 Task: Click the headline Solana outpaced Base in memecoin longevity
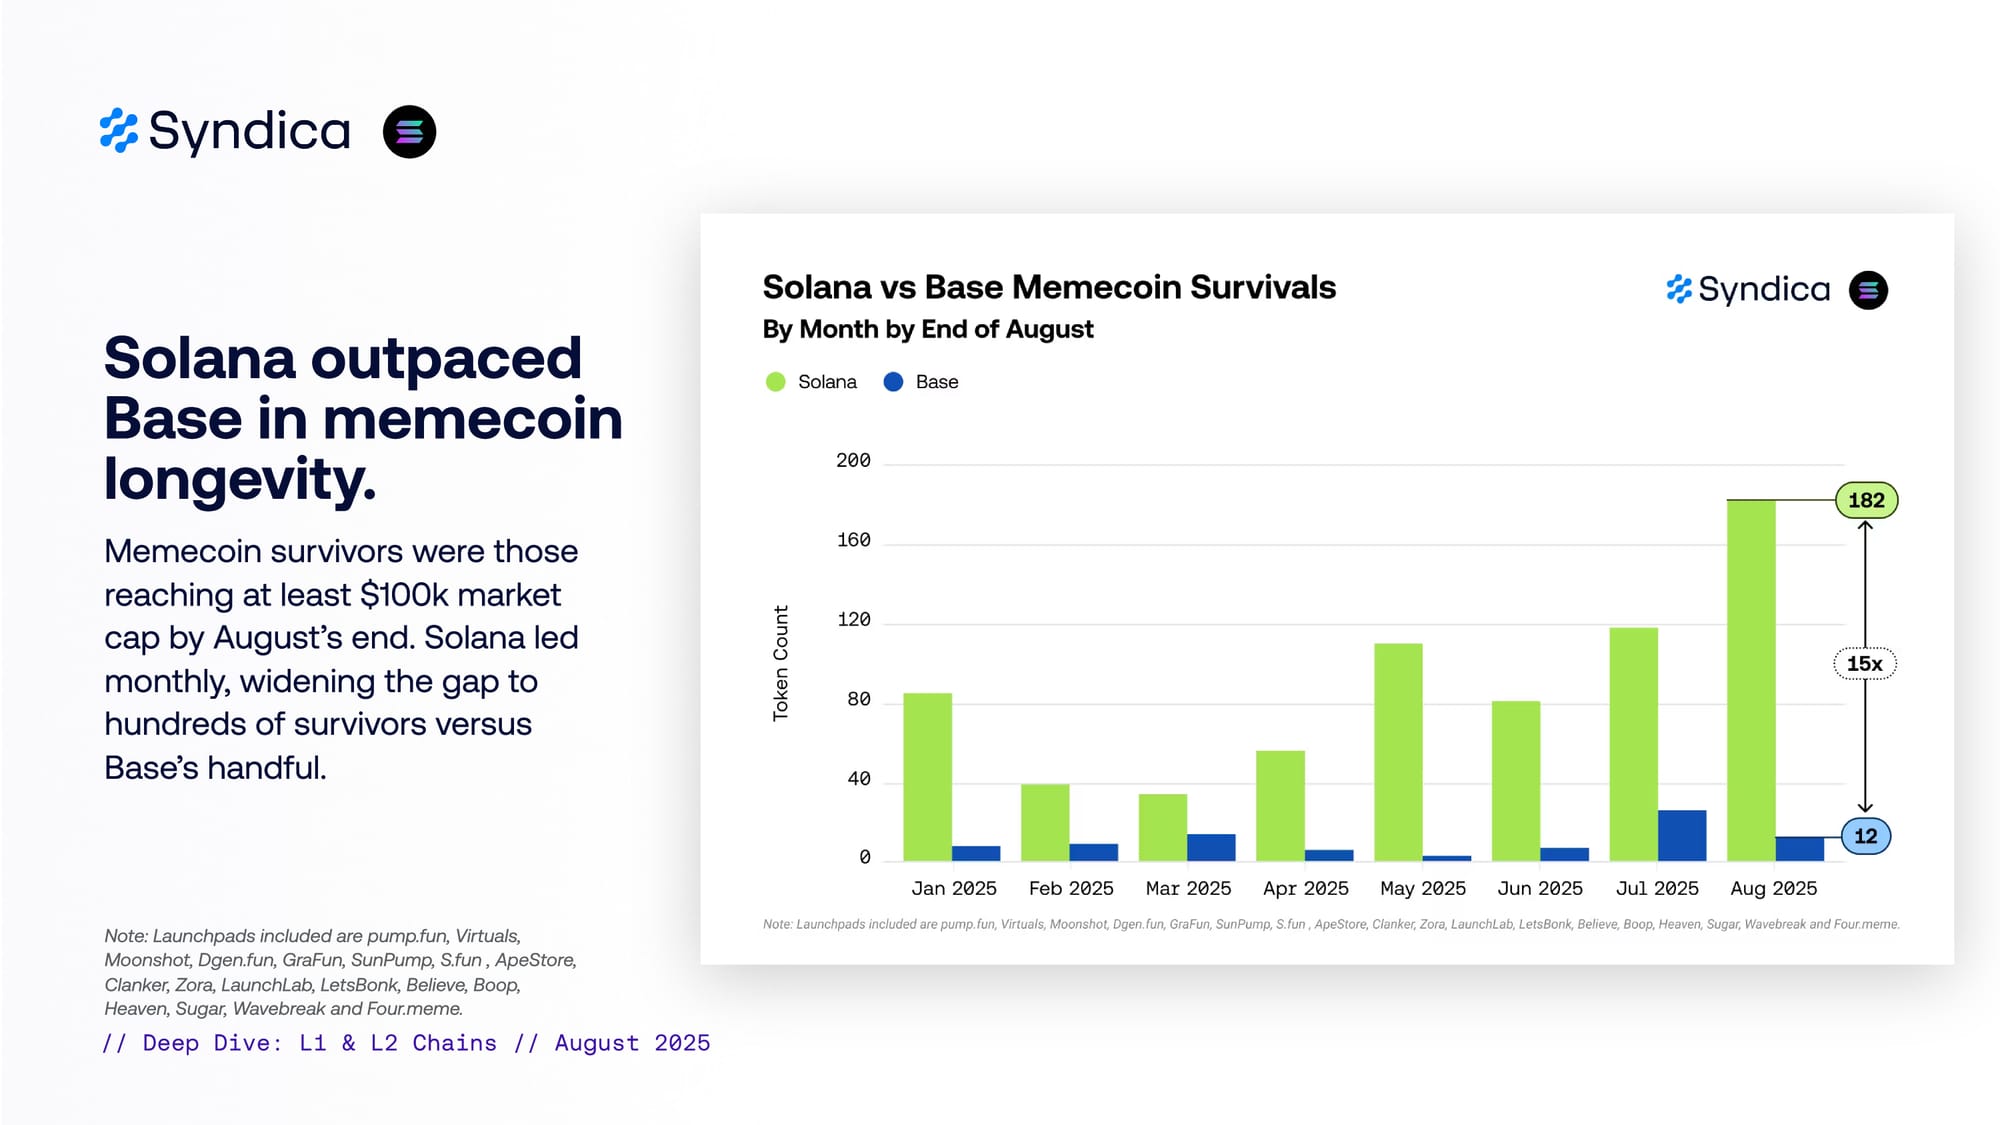(363, 418)
